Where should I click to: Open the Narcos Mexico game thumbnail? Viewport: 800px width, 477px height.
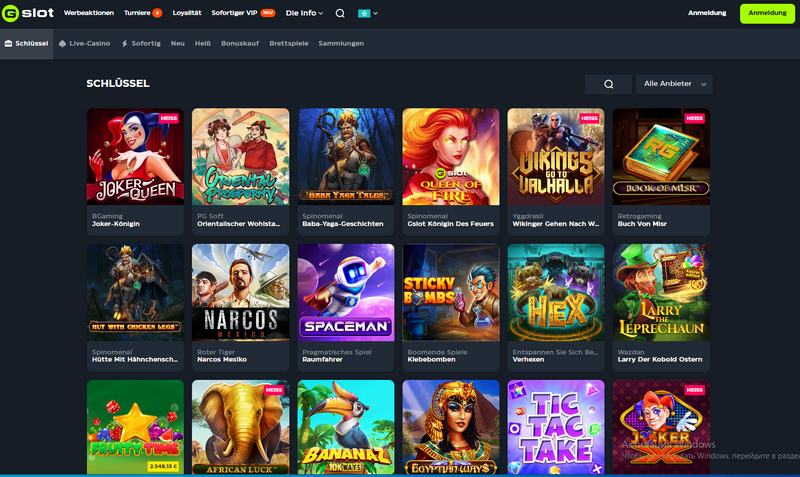240,292
